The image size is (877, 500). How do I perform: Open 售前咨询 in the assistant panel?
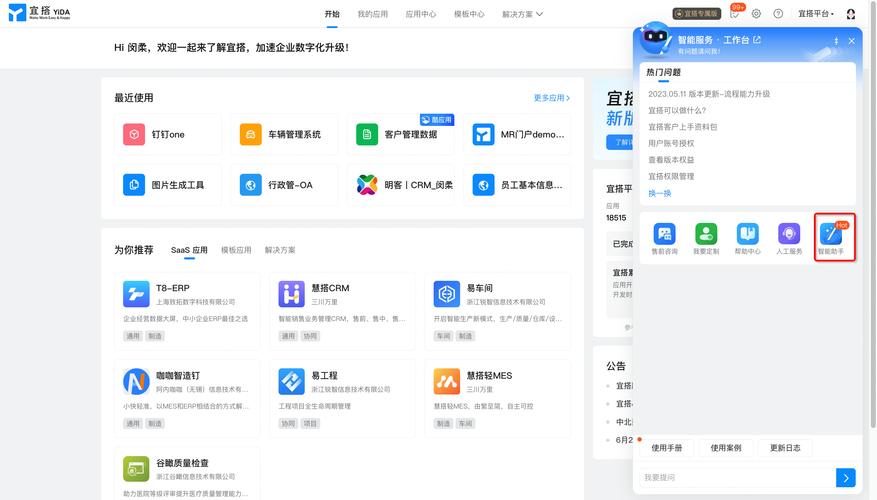click(664, 239)
